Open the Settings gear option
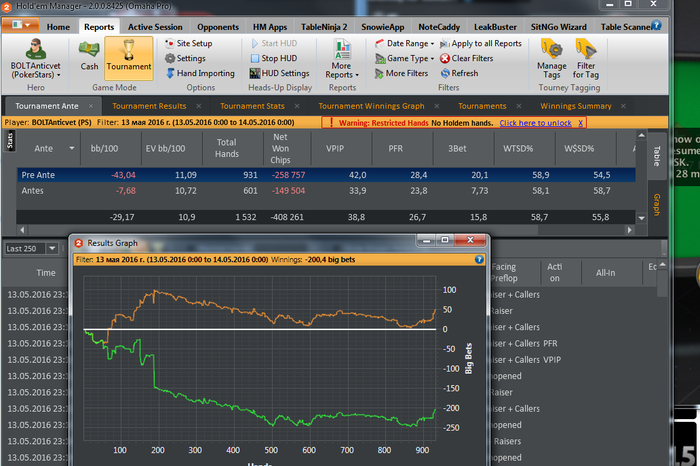700x466 pixels. click(185, 58)
